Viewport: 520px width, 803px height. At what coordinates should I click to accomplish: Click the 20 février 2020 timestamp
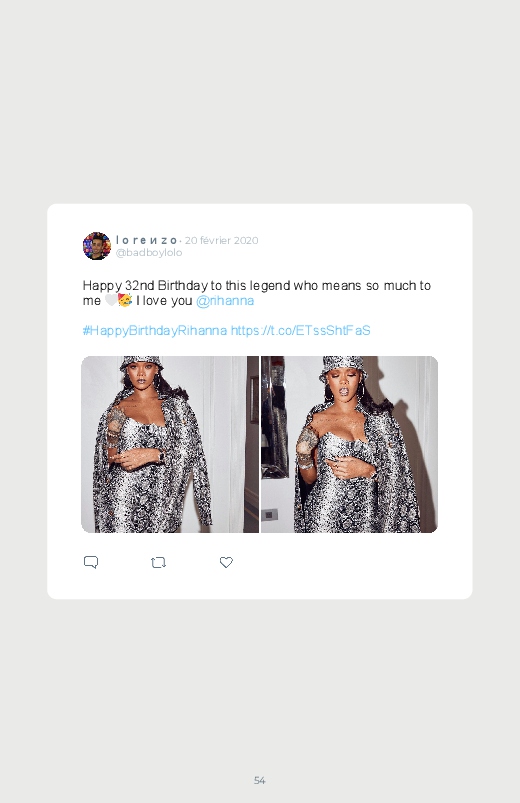click(221, 240)
